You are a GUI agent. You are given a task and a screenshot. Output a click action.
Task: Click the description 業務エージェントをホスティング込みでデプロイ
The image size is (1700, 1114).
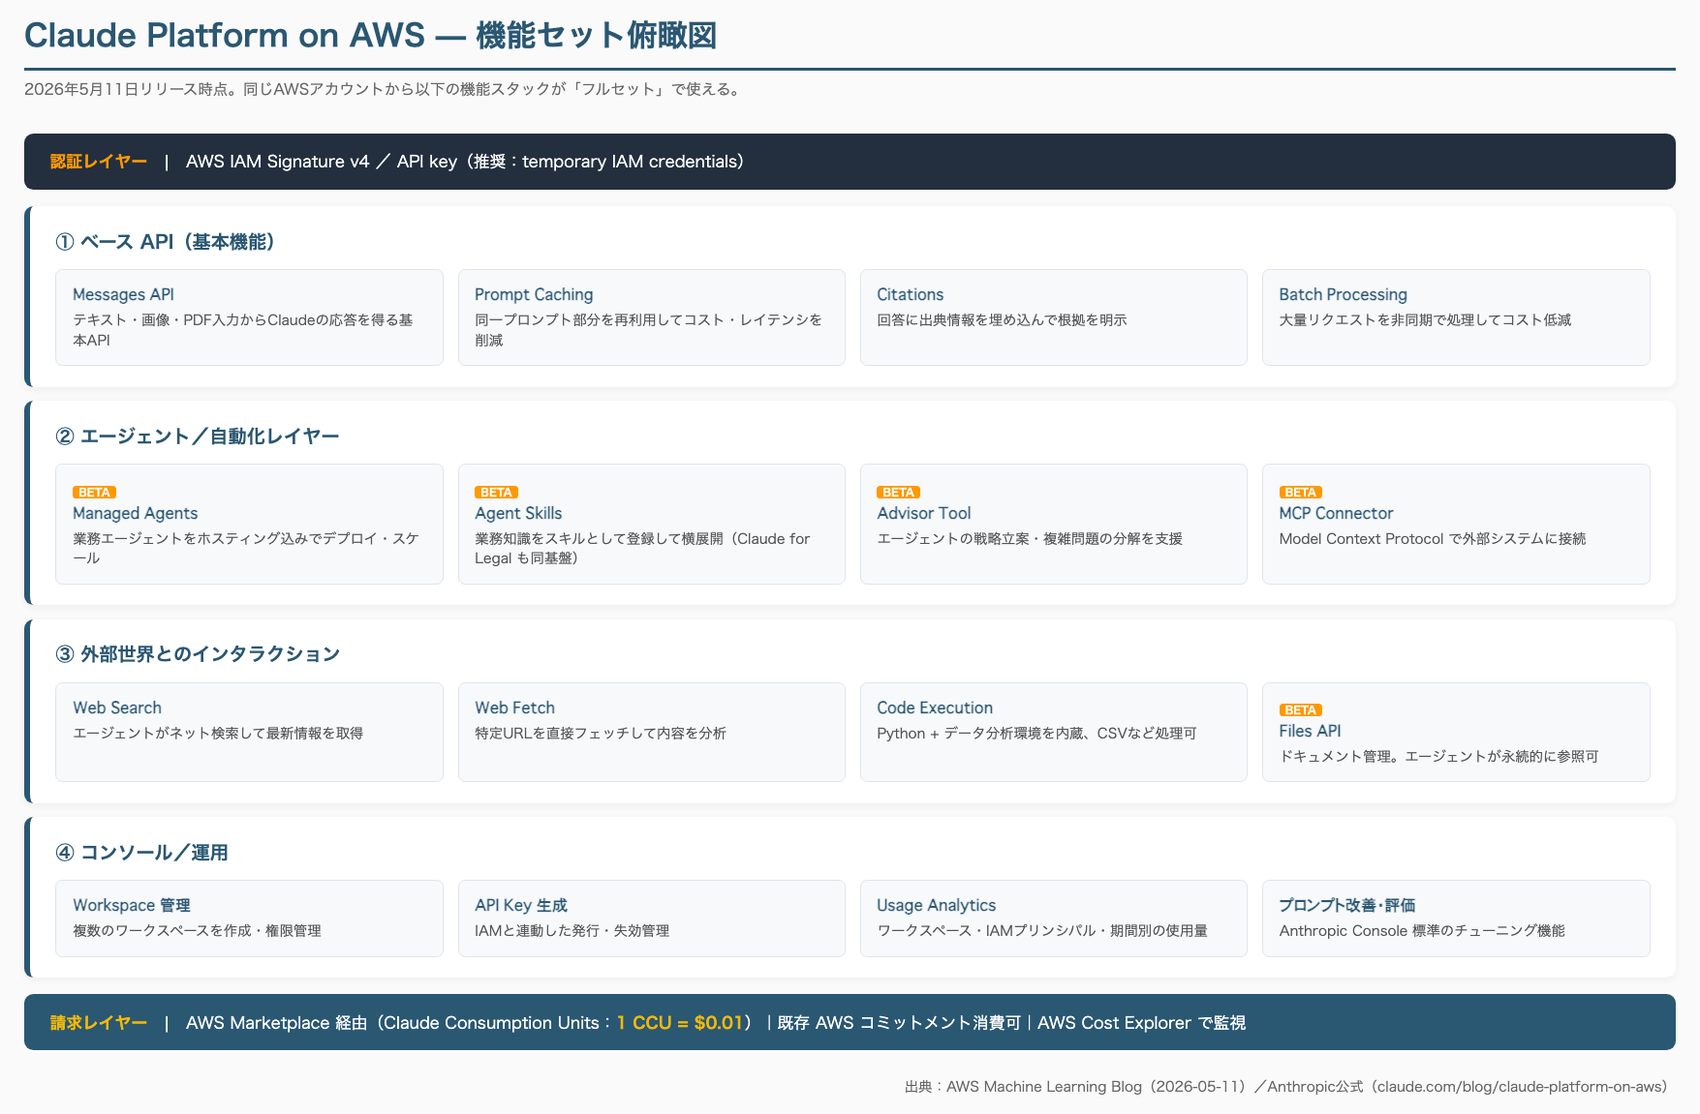(x=246, y=548)
